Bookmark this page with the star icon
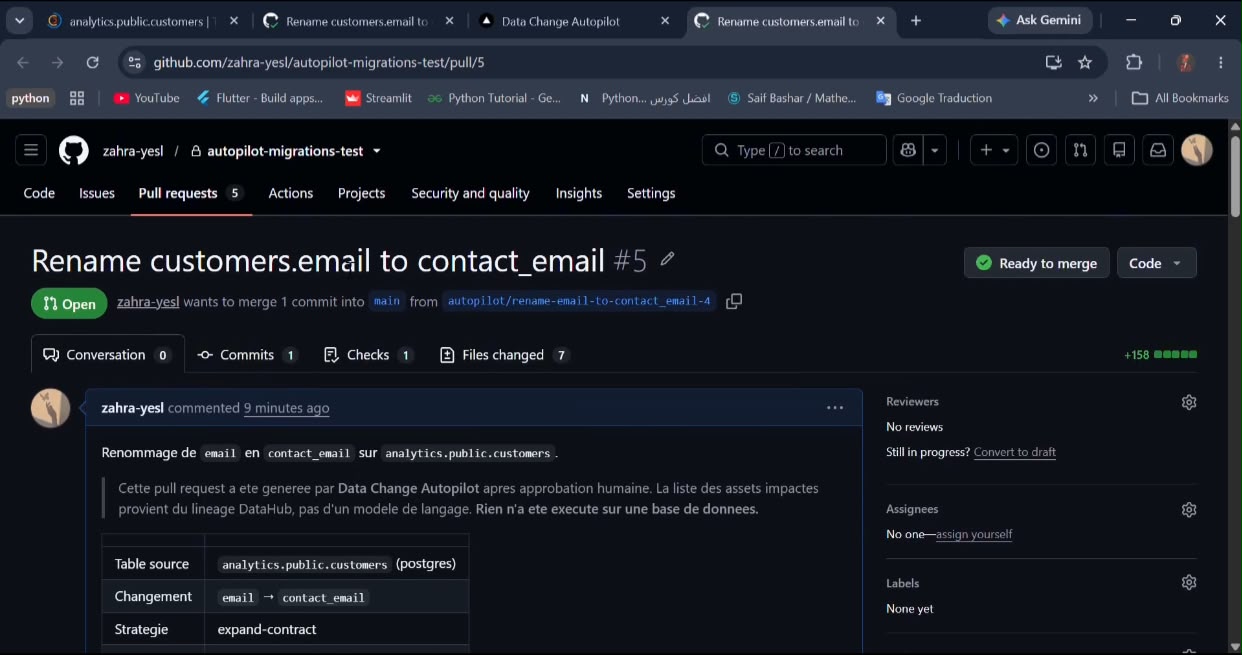 1085,62
